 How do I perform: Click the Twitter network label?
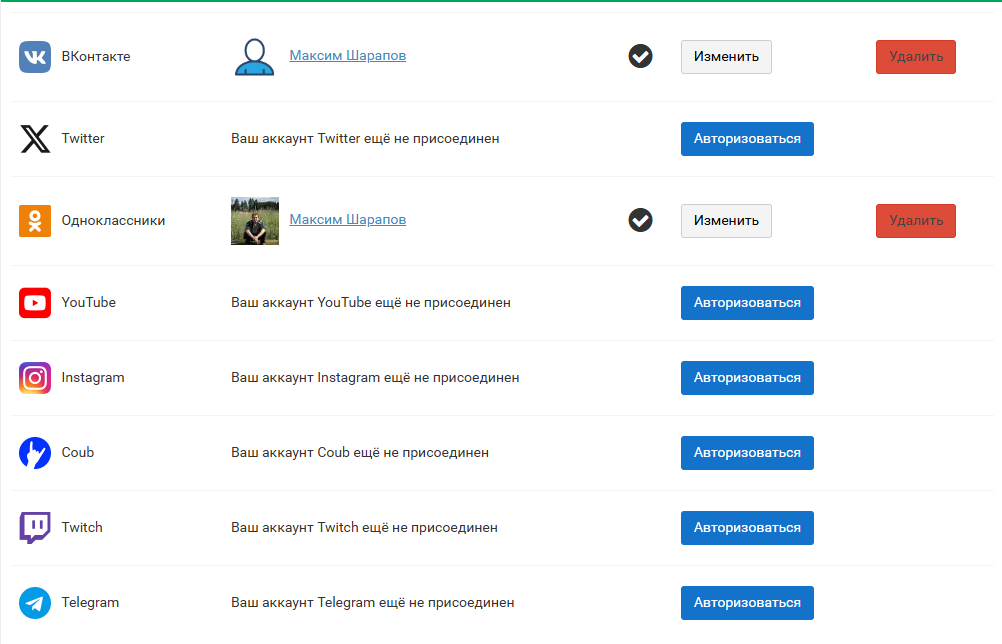click(83, 139)
